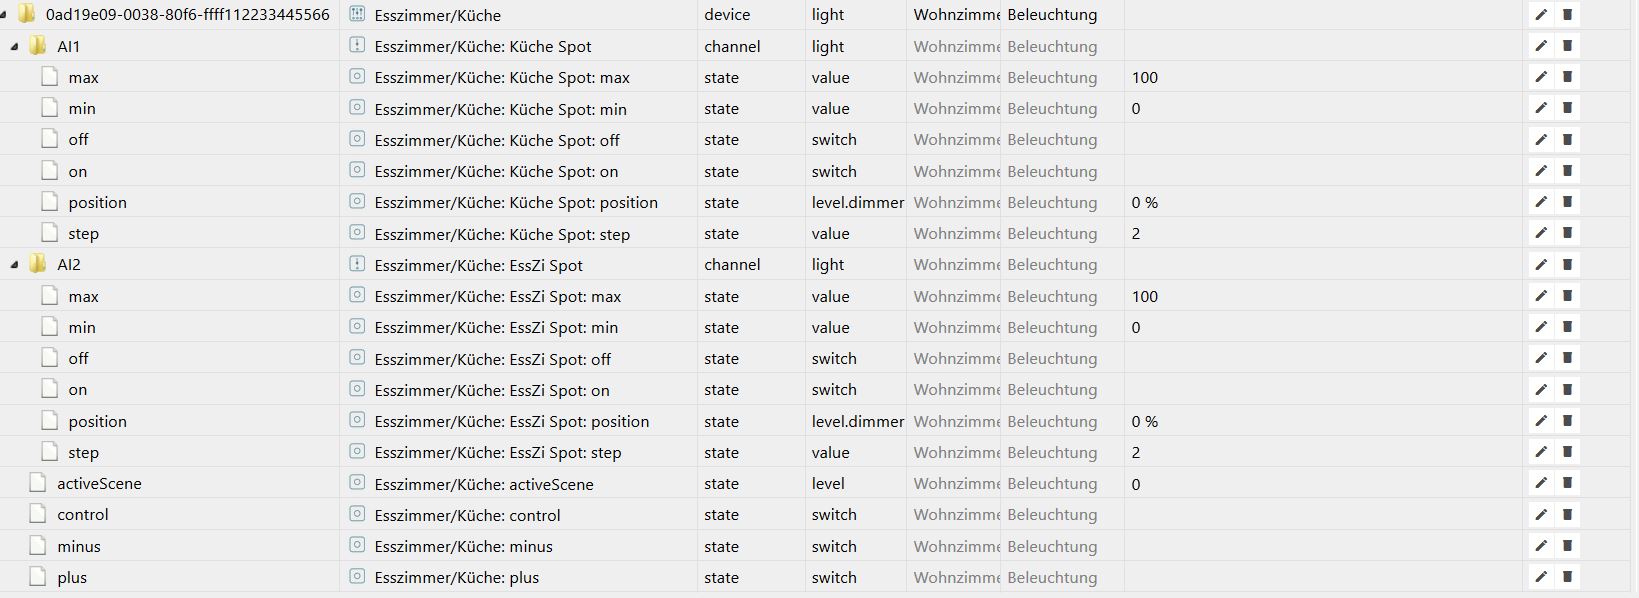Delete the activeScene state row
Screen dimensions: 1639x598
click(x=1567, y=483)
